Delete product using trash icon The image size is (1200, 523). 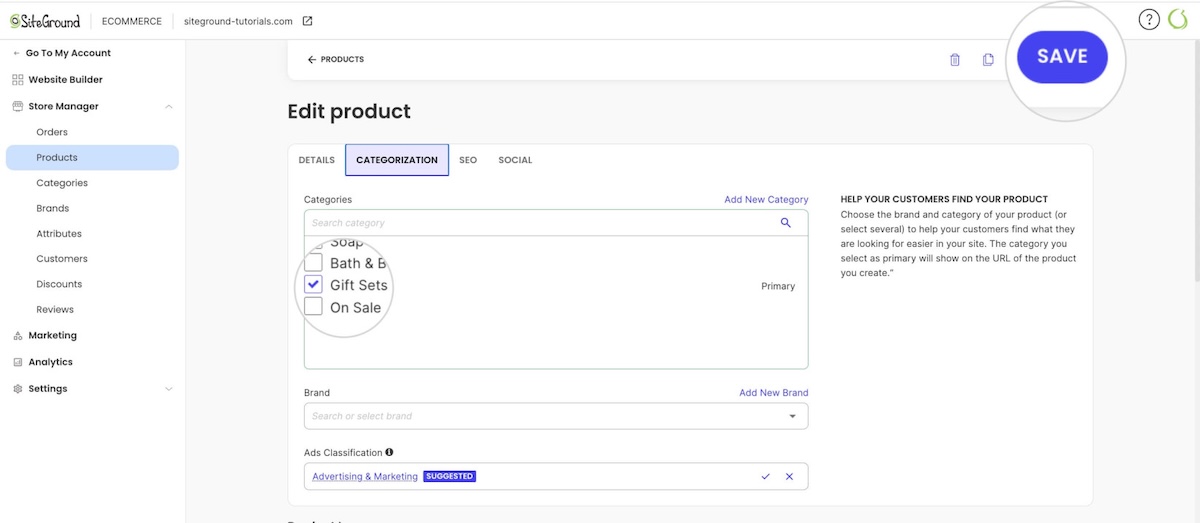point(955,60)
